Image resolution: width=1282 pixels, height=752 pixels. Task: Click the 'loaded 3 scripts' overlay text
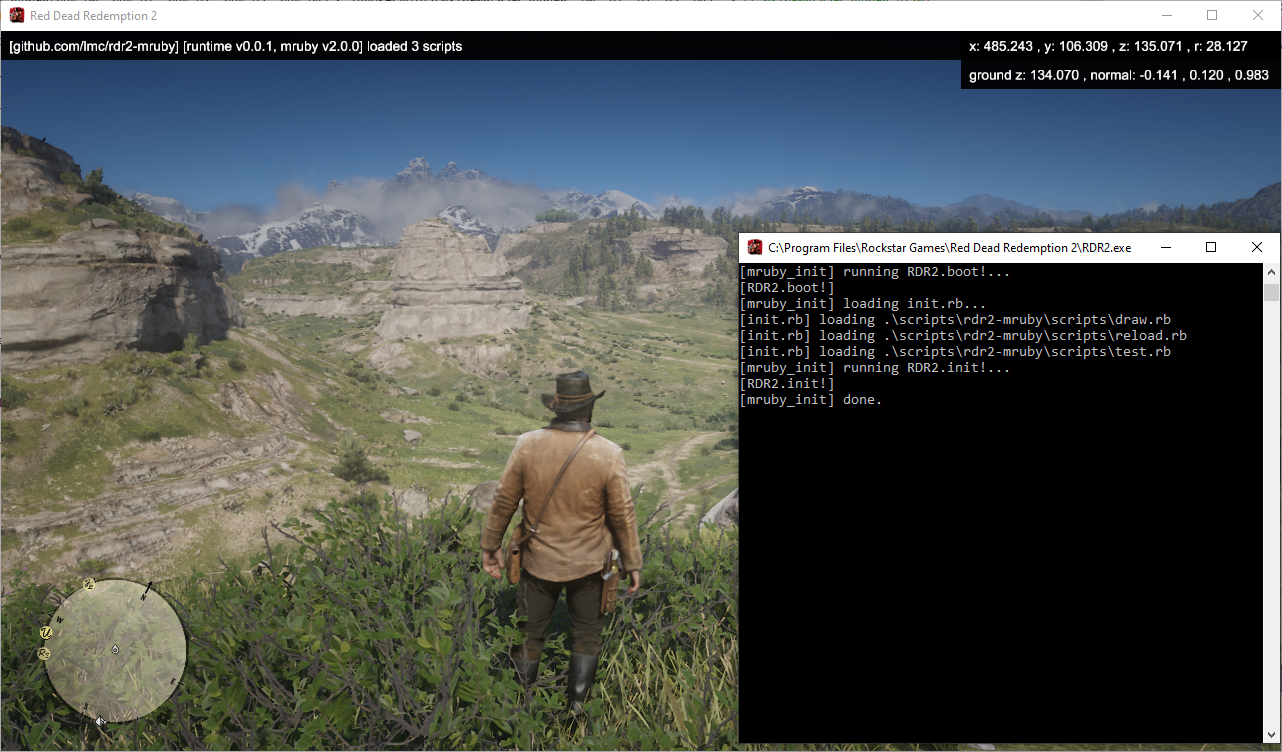tap(414, 46)
